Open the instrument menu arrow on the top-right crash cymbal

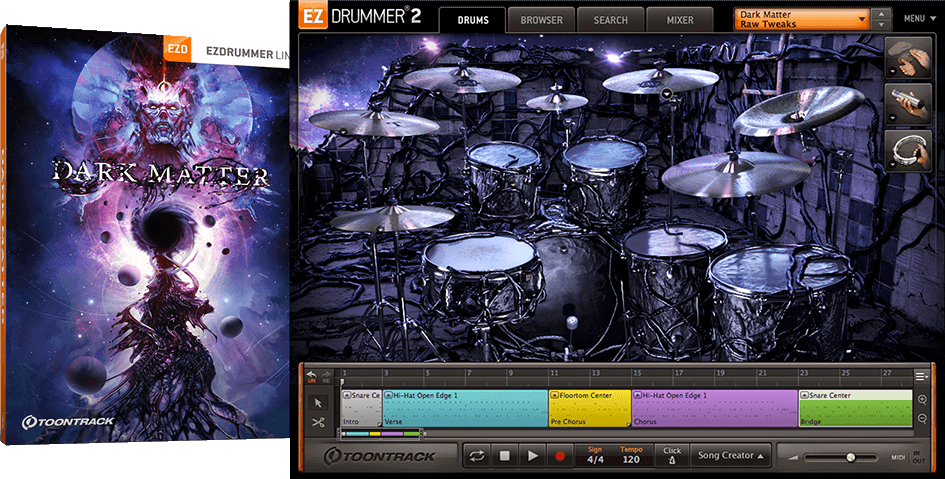(666, 93)
